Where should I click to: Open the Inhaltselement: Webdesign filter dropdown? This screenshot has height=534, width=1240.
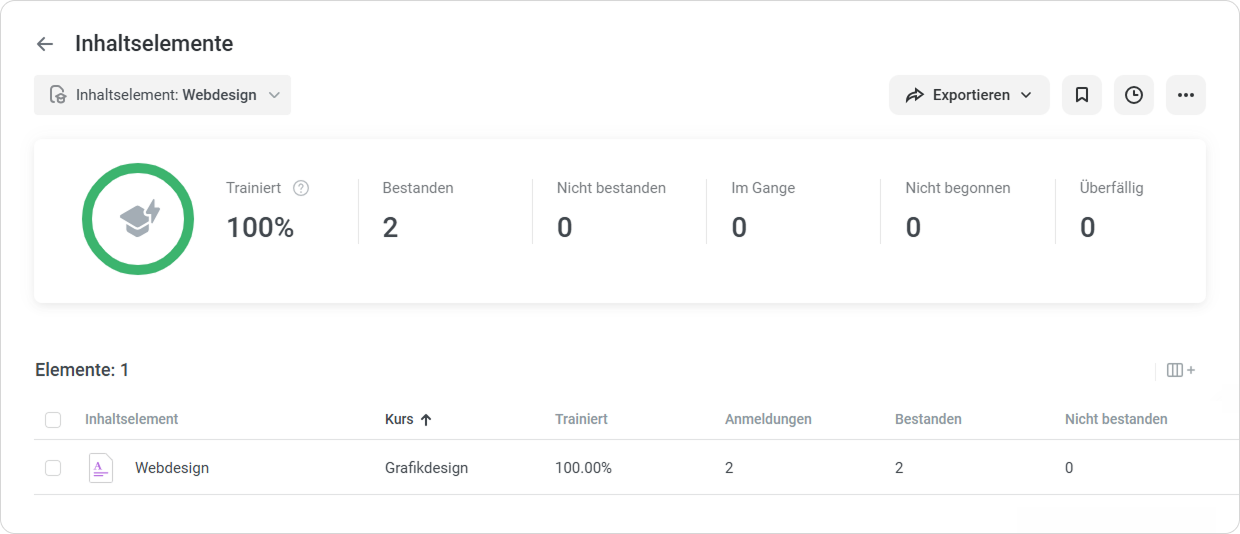(162, 95)
